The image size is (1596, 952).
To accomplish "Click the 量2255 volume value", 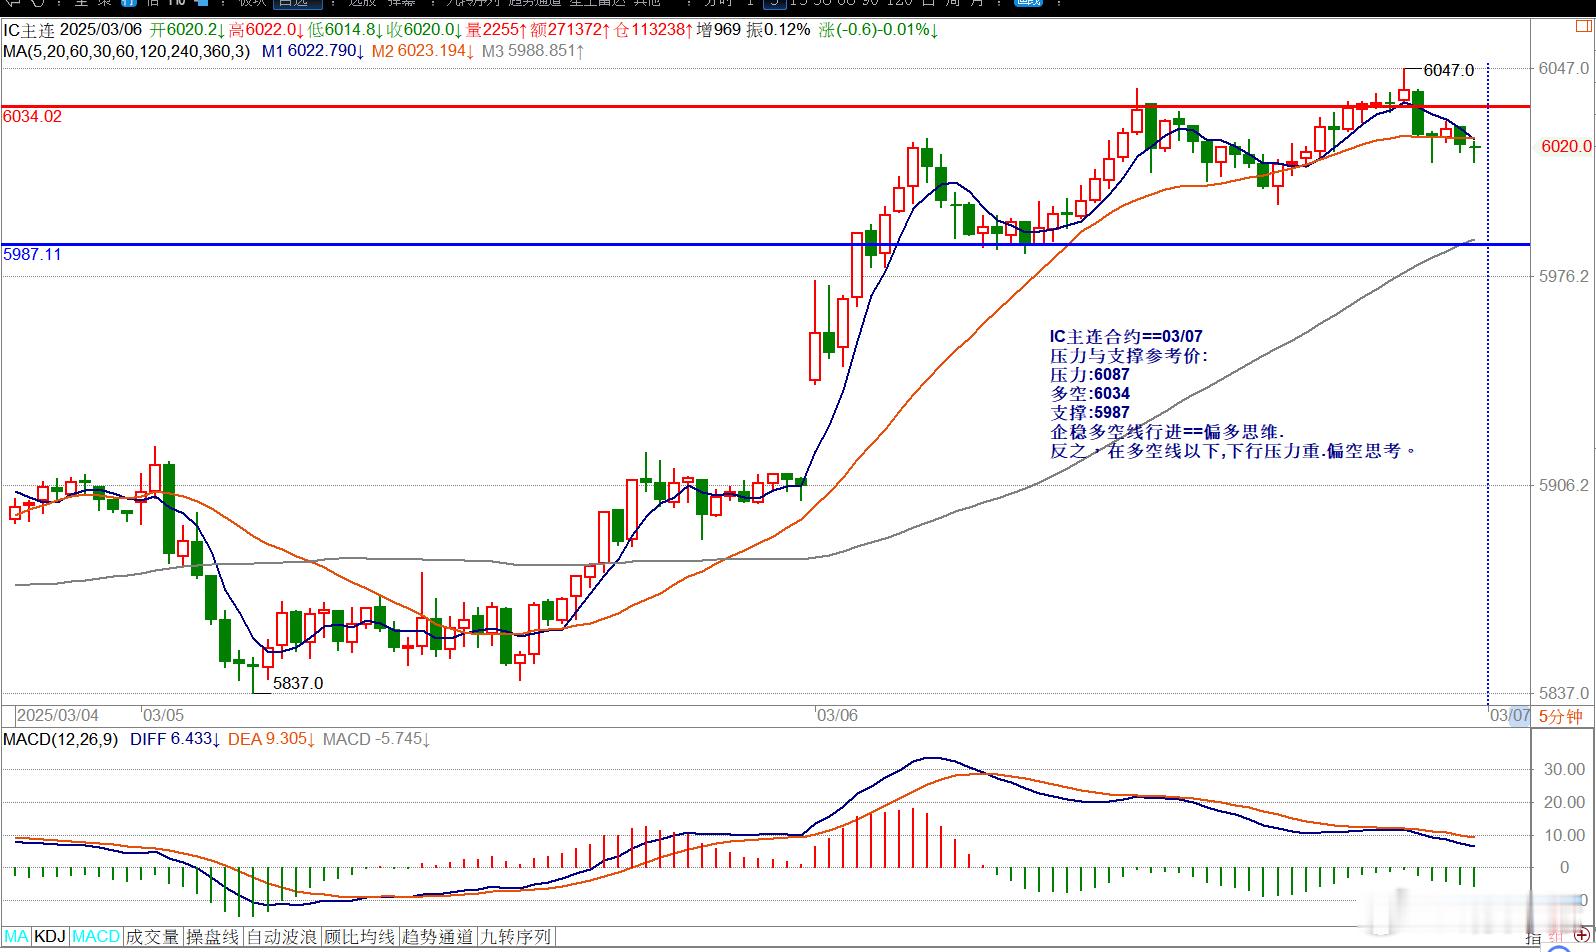I will [494, 30].
